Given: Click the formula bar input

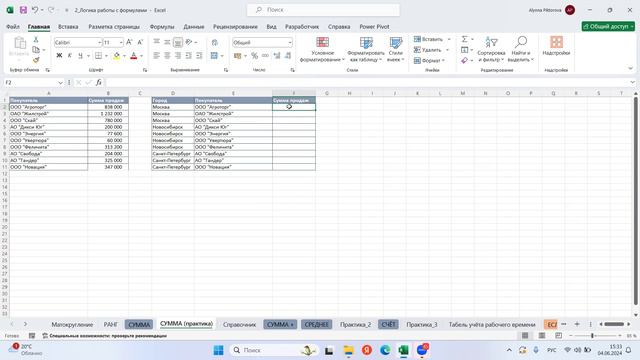Looking at the screenshot, I should [x=367, y=82].
